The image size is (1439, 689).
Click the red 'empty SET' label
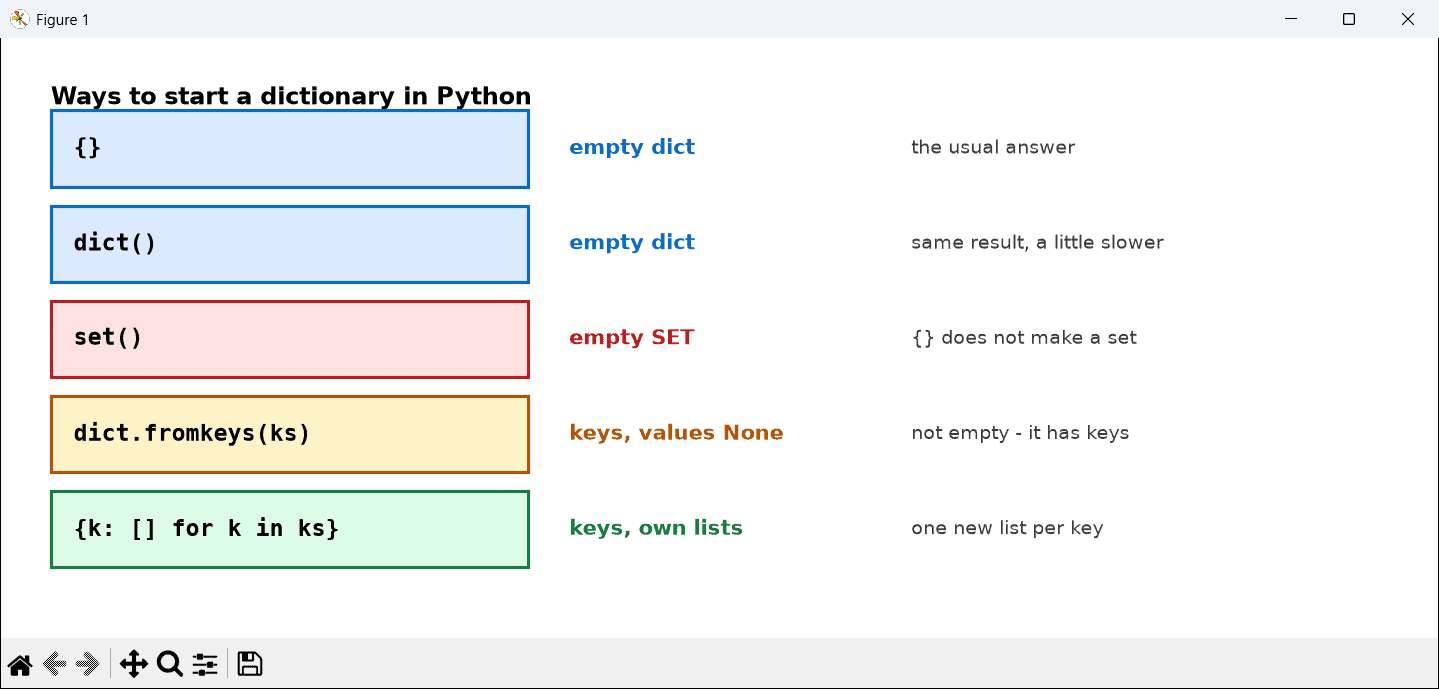pyautogui.click(x=632, y=337)
